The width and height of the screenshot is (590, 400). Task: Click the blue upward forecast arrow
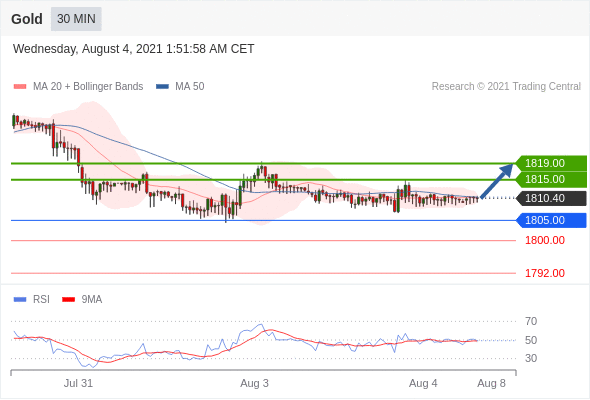click(497, 181)
